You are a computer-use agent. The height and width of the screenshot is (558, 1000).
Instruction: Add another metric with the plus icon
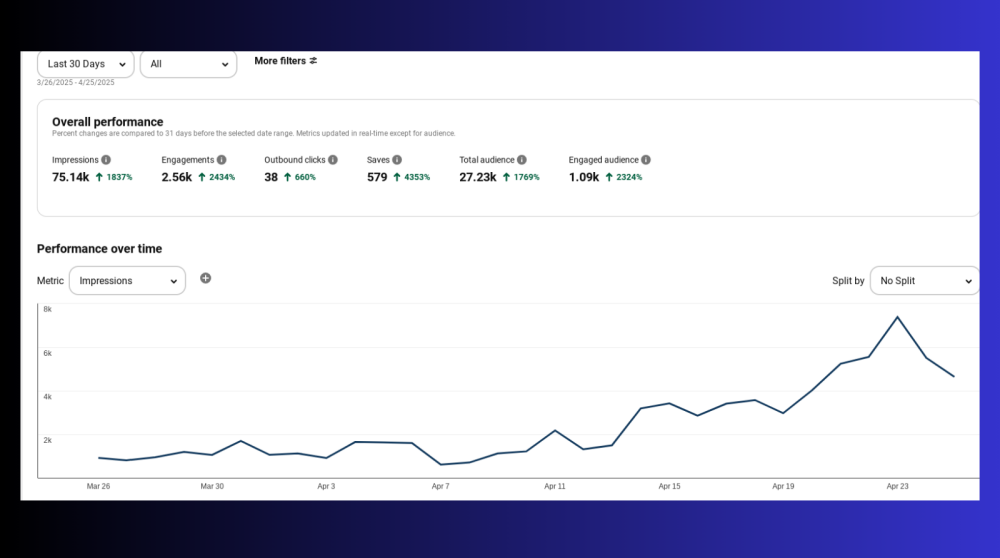(x=205, y=278)
